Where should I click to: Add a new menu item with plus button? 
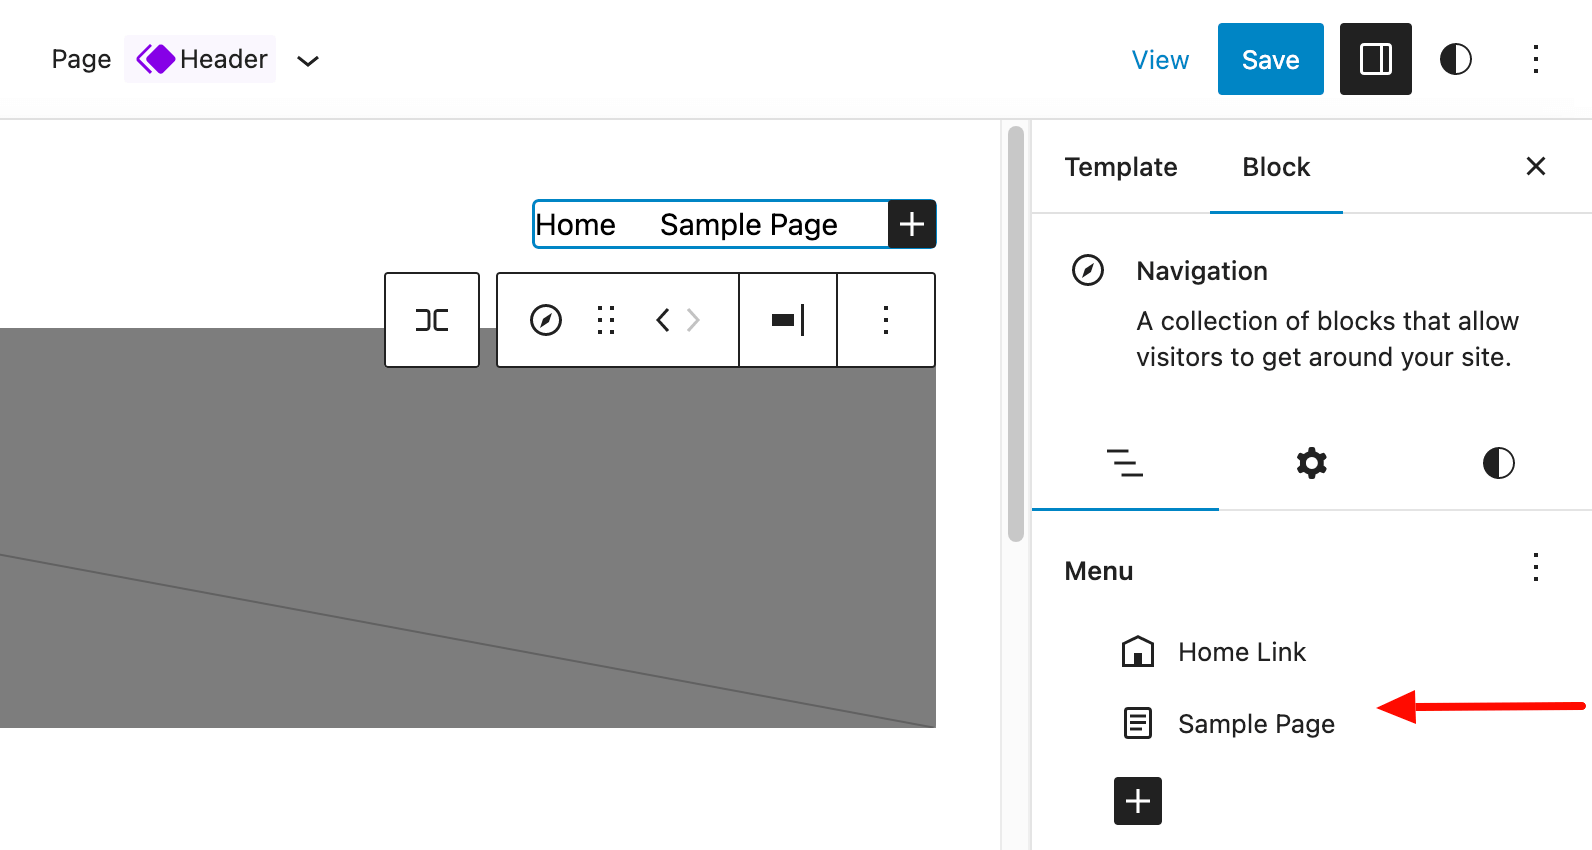coord(1138,801)
